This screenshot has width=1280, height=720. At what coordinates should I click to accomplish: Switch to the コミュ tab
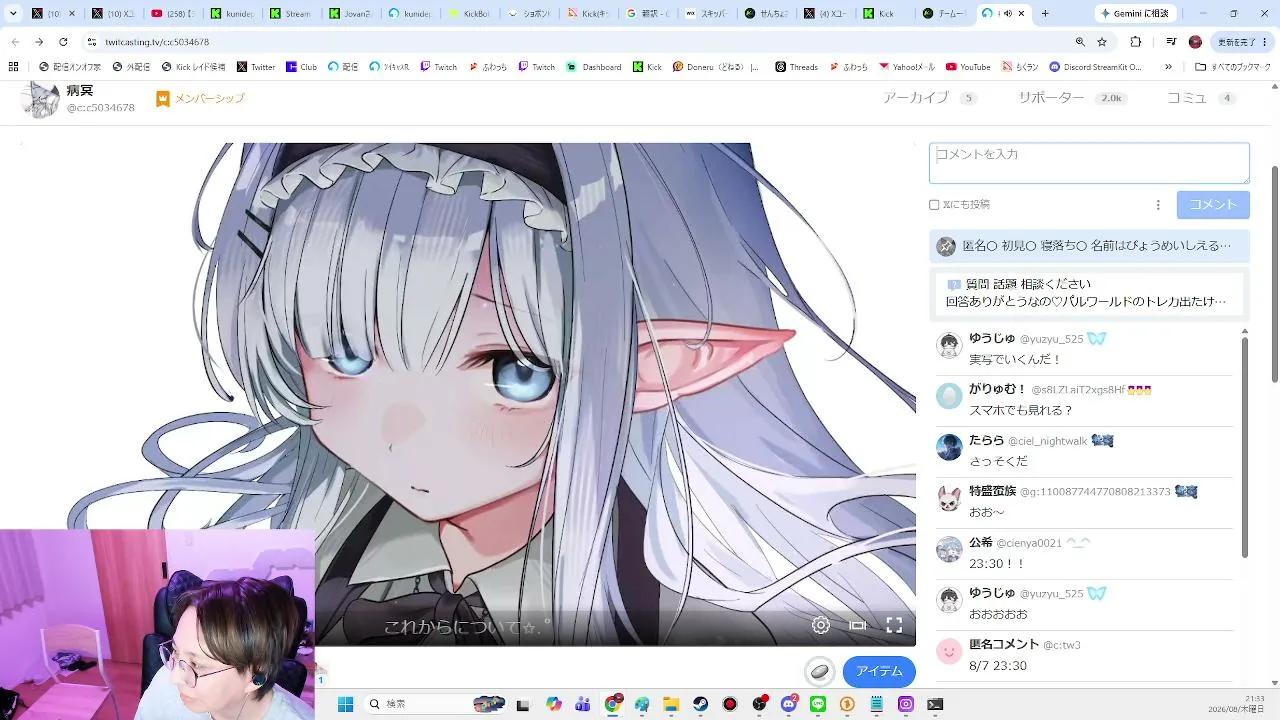point(1201,98)
